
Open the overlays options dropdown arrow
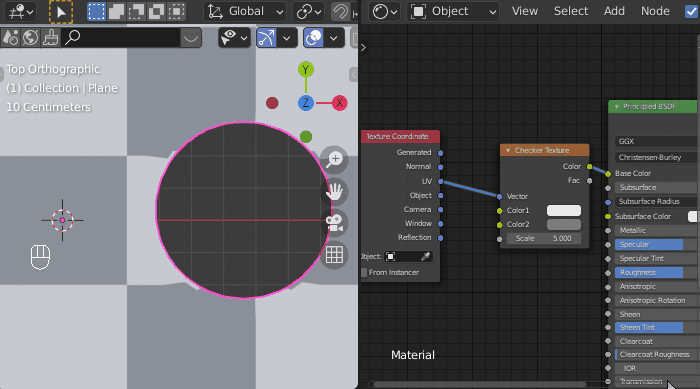pos(333,38)
